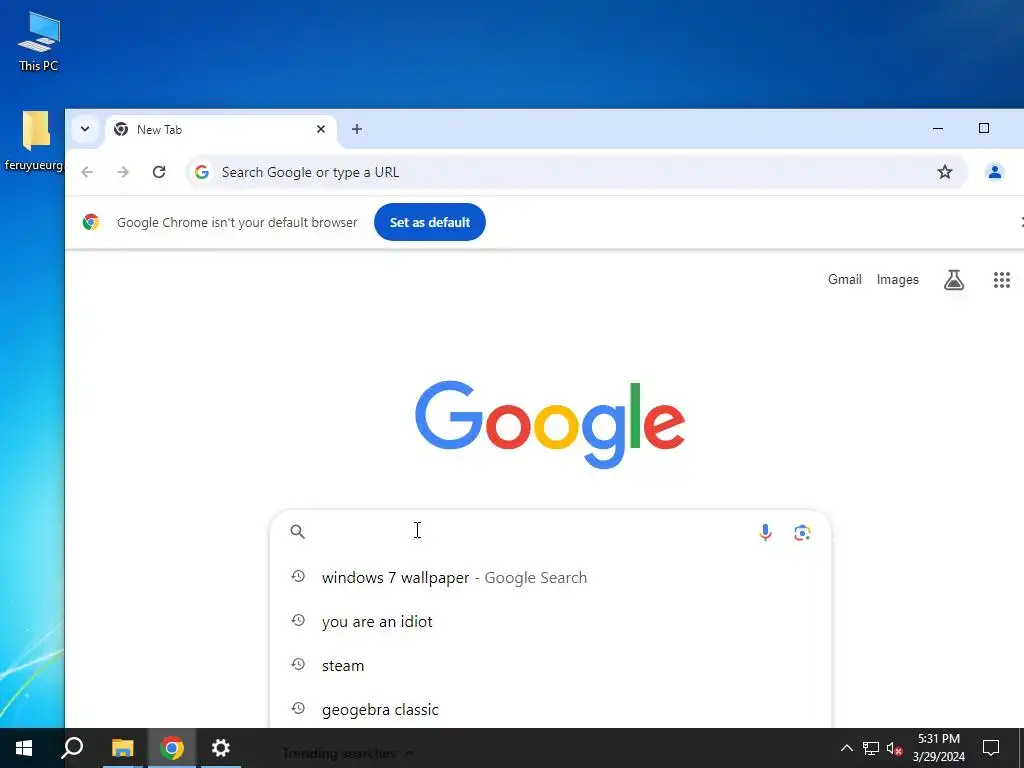Viewport: 1024px width, 768px height.
Task: Click history icon beside windows 7 wallpaper
Action: tap(298, 576)
